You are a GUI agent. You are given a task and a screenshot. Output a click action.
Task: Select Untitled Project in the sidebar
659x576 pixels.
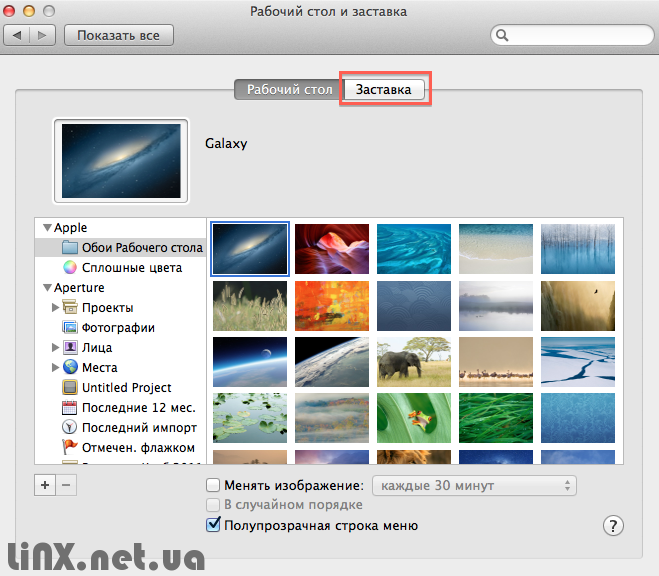(x=121, y=388)
